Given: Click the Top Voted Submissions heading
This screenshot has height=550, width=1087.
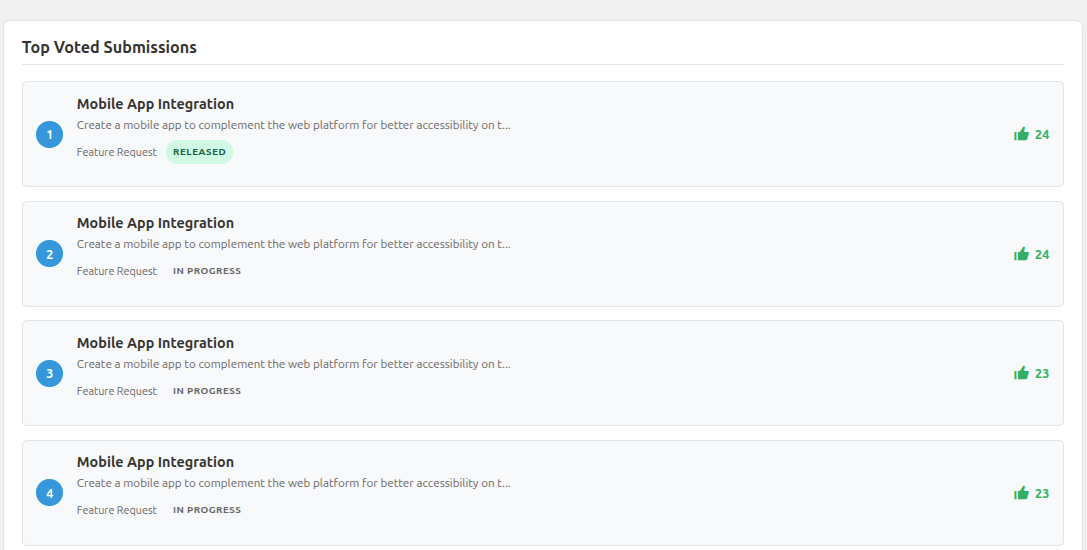Looking at the screenshot, I should click(x=109, y=47).
